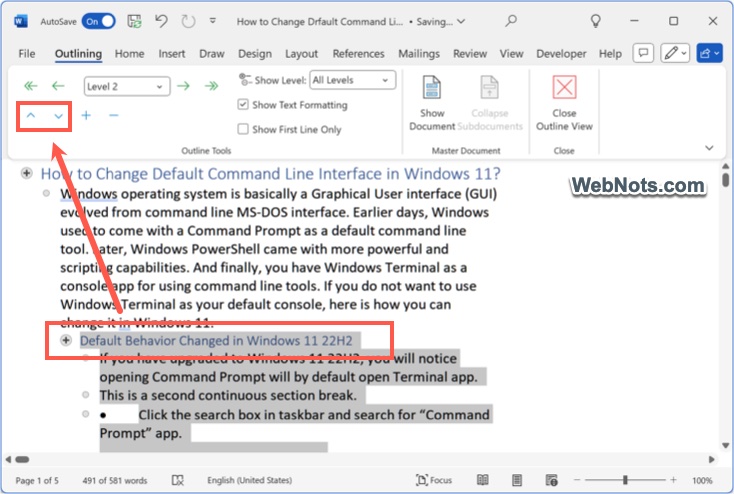
Task: Switch to the Insert tab
Action: pos(172,54)
